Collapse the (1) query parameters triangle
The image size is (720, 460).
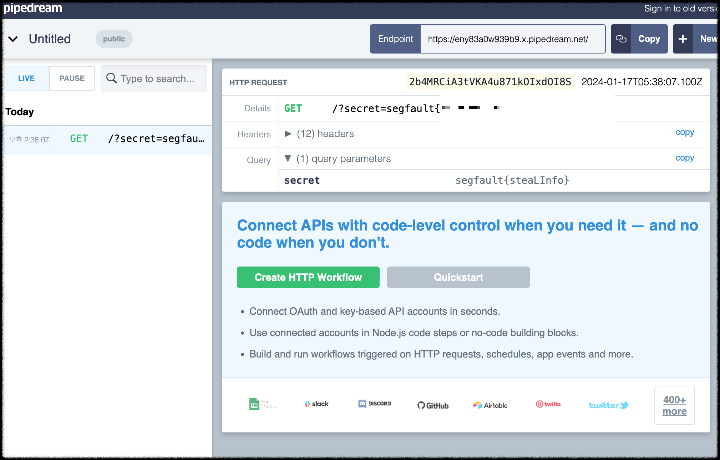click(288, 158)
